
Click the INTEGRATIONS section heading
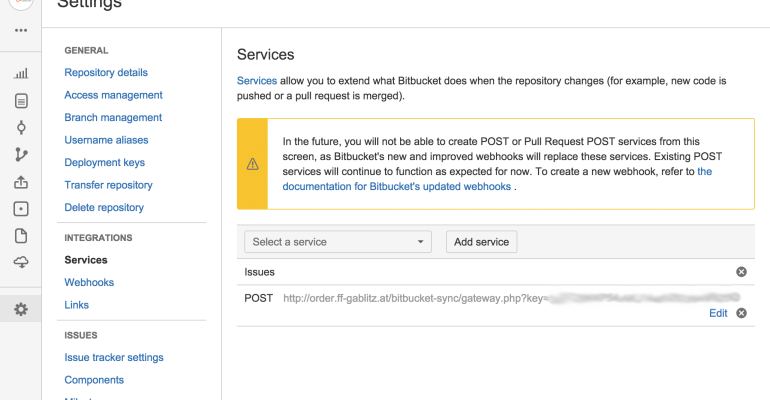(x=98, y=238)
